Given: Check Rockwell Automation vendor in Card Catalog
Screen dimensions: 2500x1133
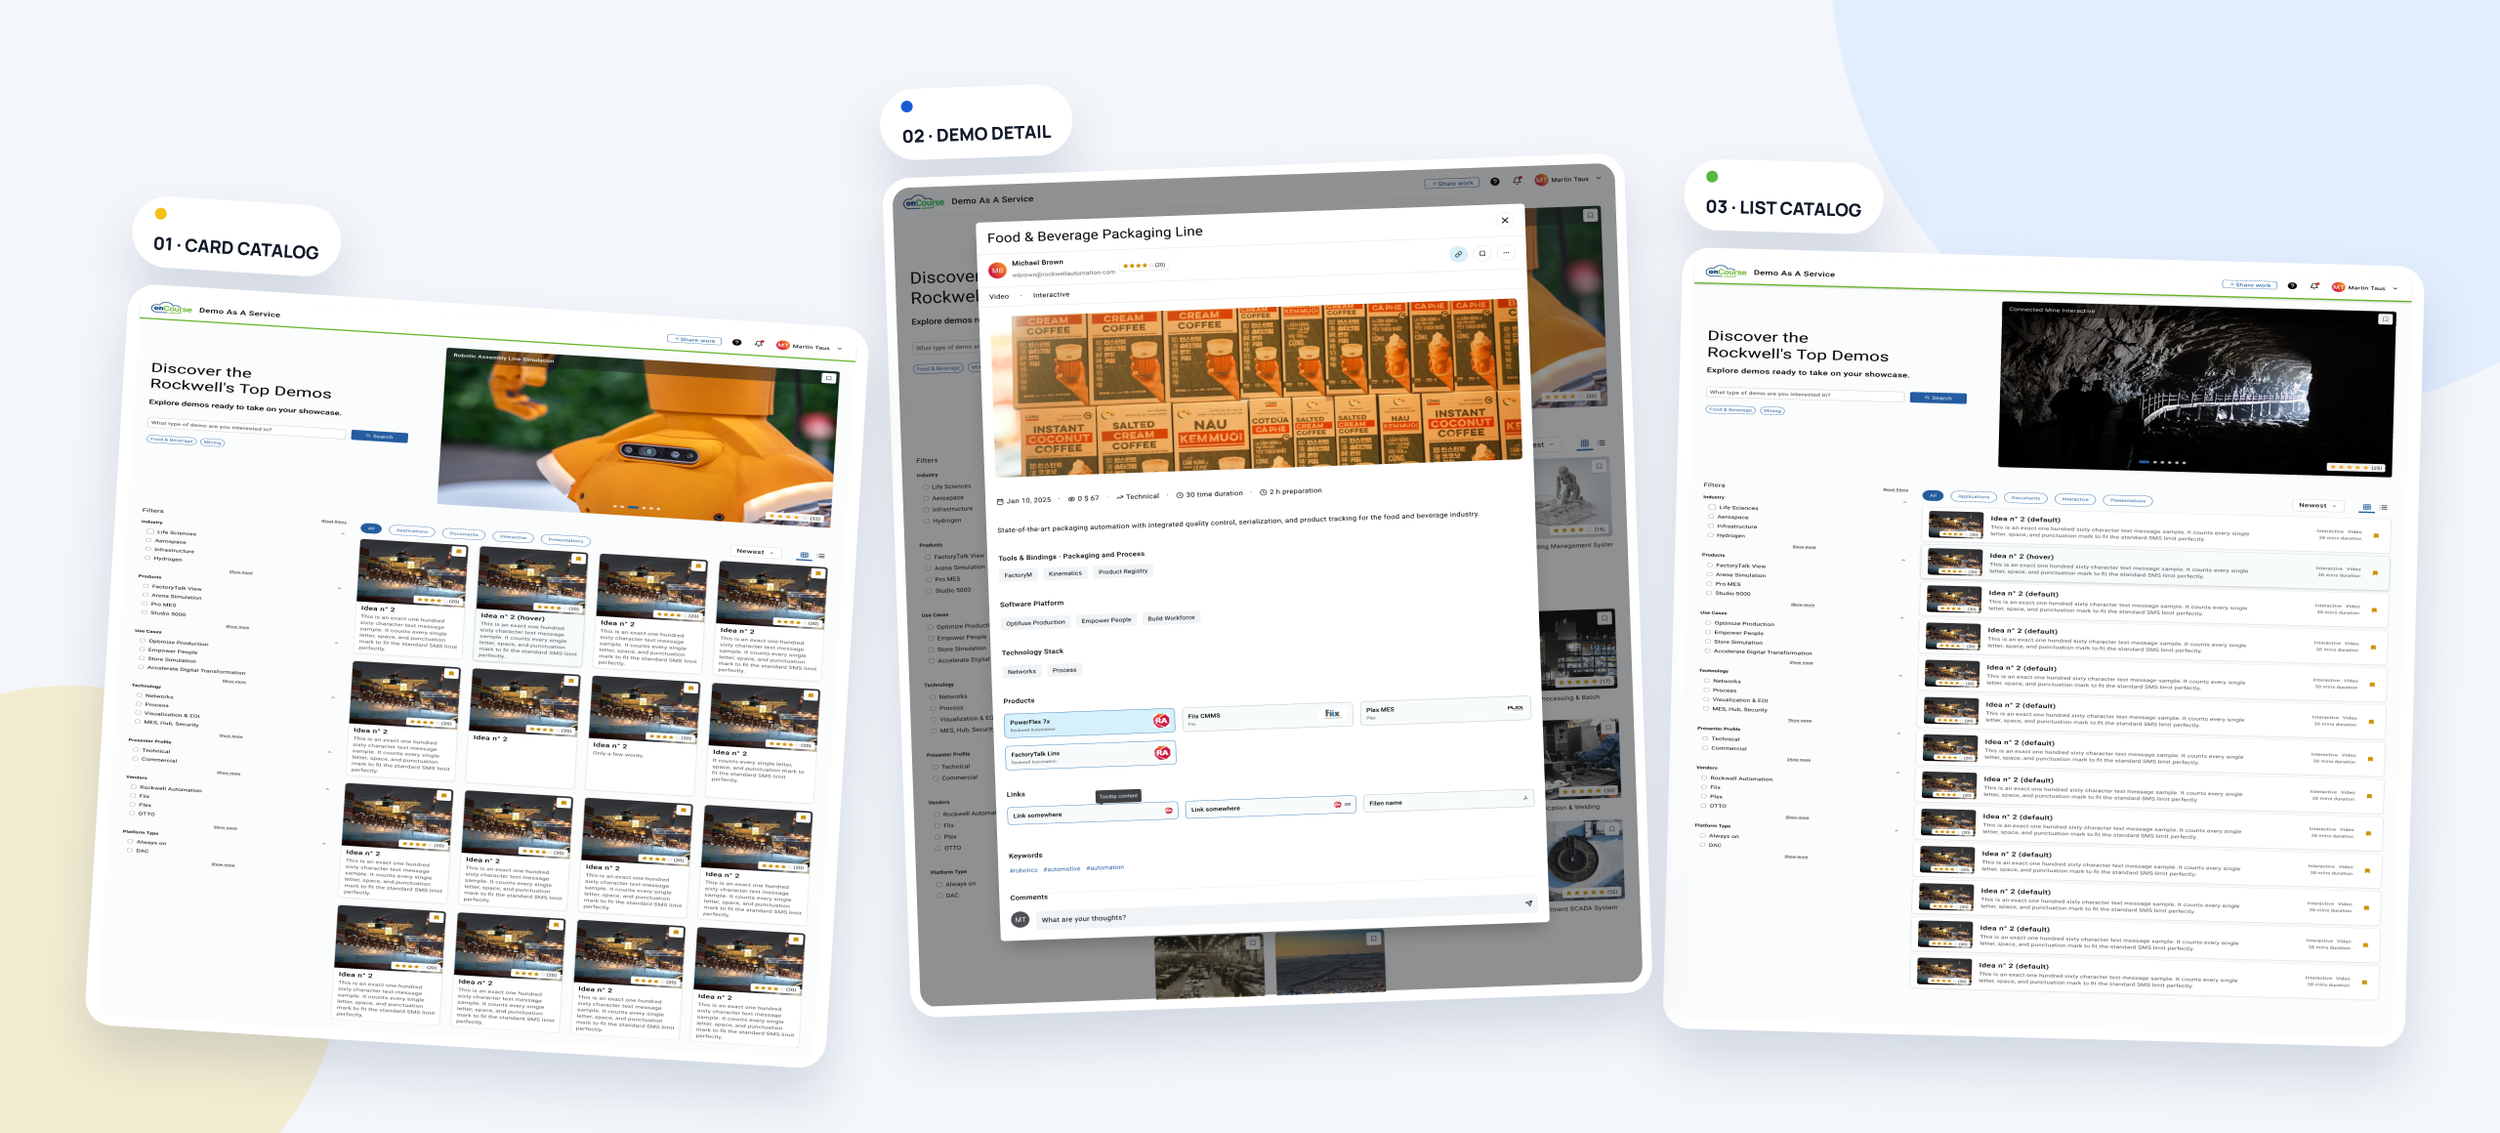Looking at the screenshot, I should click(133, 787).
